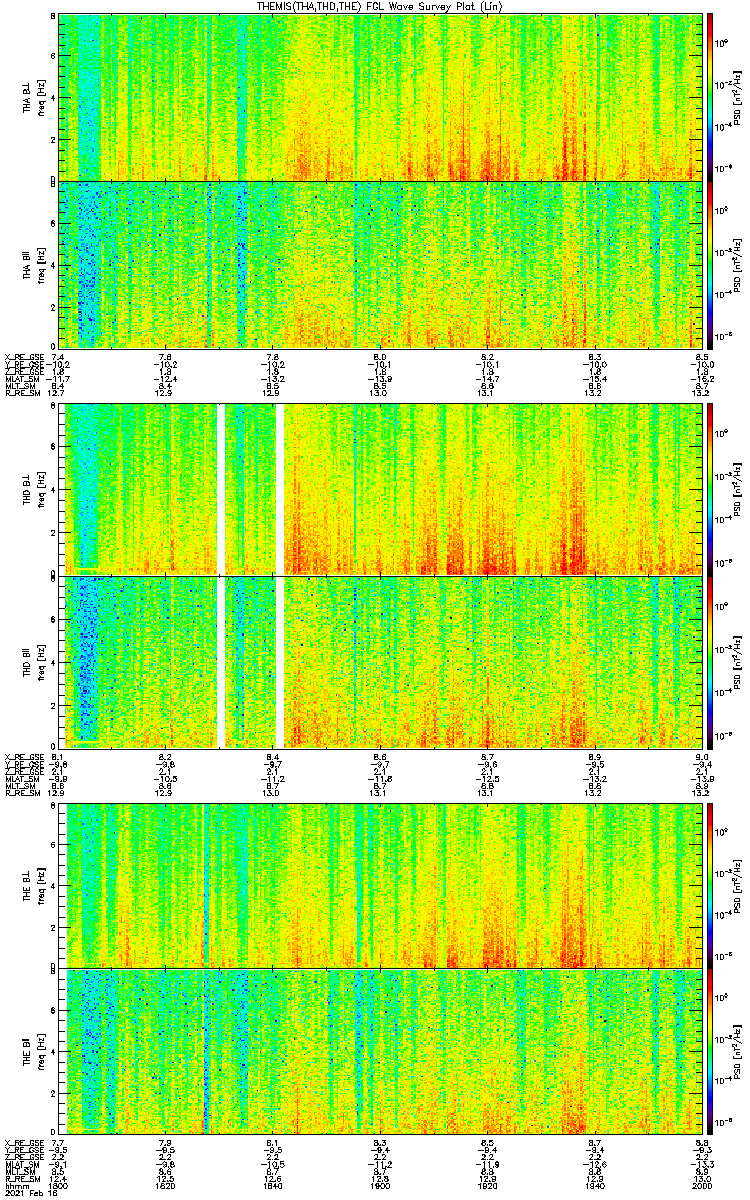Screen dimensions: 750x1200
Task: Click the THE B-parallel spectrogram panel
Action: [381, 1051]
